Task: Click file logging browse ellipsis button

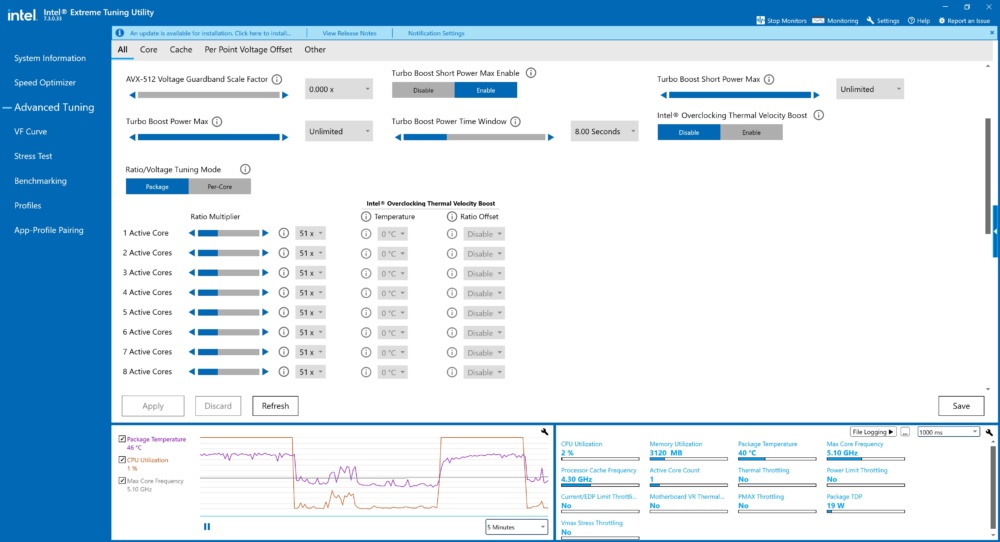Action: 905,432
